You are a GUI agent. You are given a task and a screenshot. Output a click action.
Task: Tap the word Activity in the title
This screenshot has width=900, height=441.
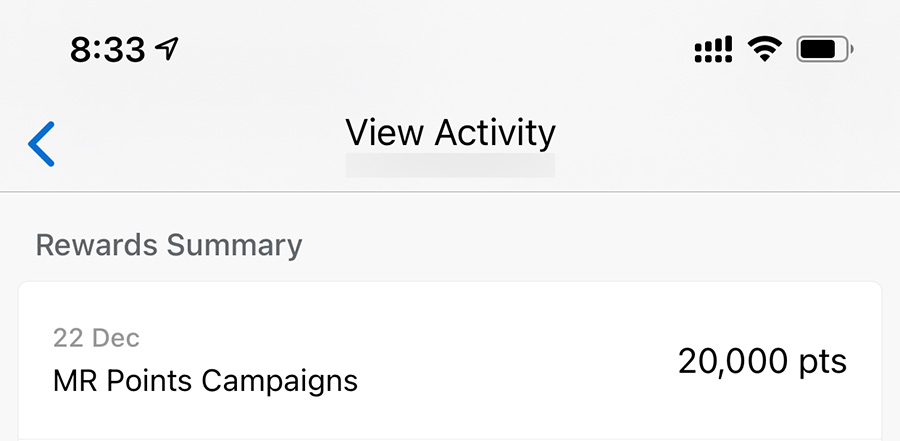pos(495,133)
